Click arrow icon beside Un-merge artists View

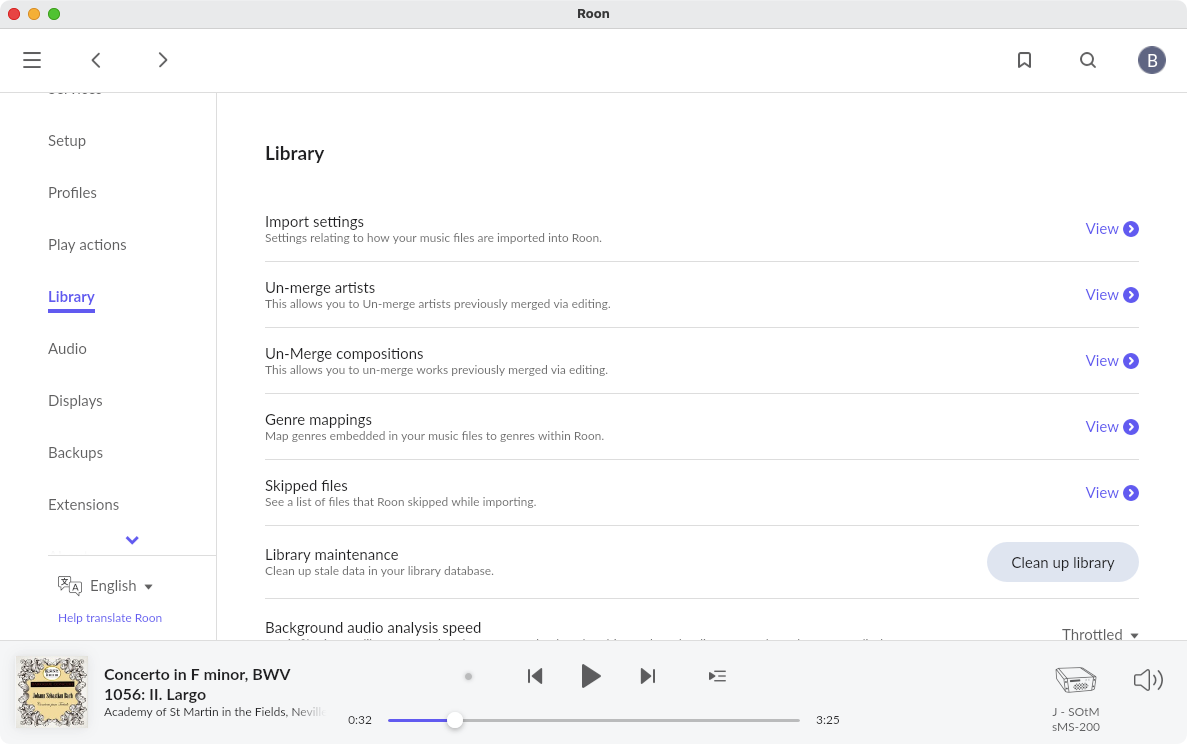click(1131, 294)
